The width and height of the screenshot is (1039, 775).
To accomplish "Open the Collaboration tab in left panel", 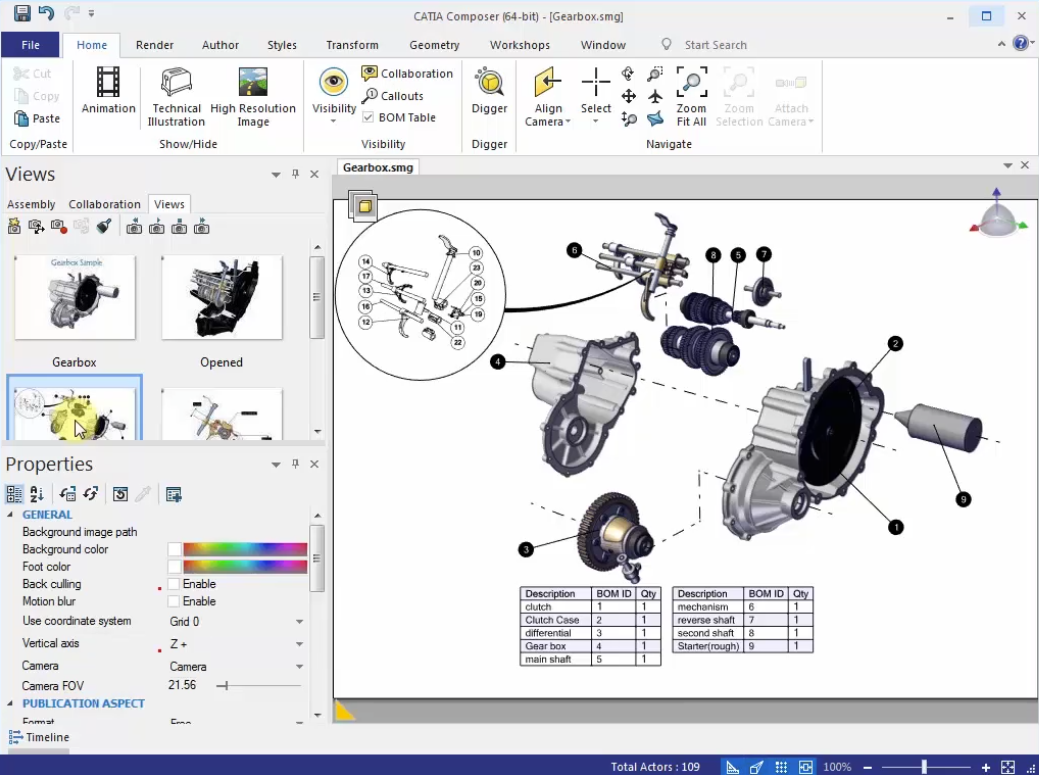I will click(x=105, y=204).
